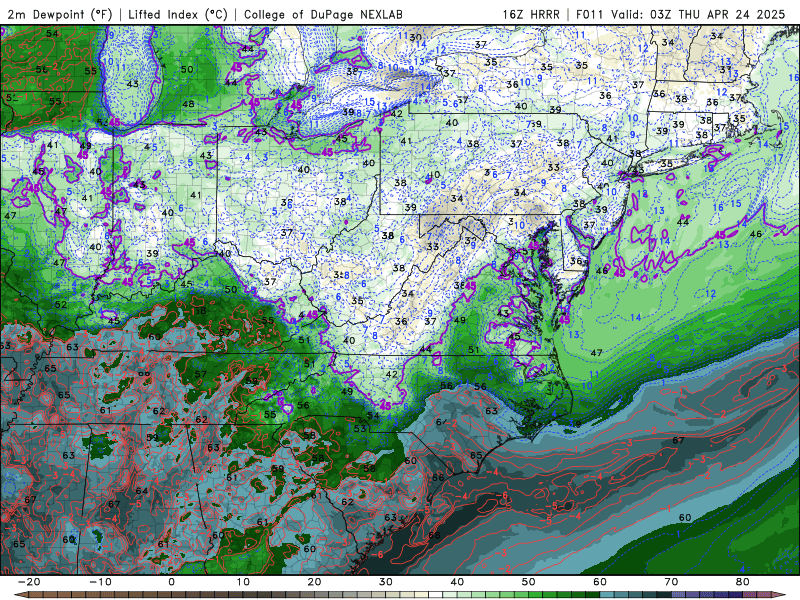Click the "16Z HRRR" model run label
This screenshot has width=800, height=600.
click(x=531, y=14)
